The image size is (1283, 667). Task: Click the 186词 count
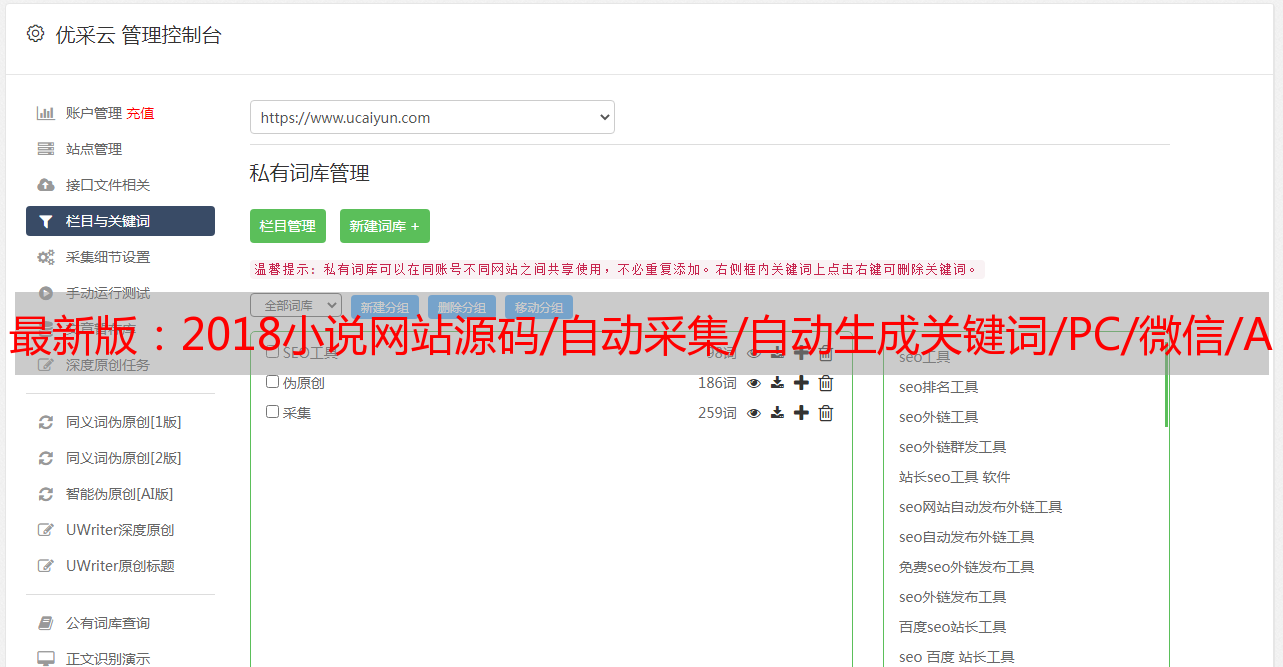717,383
